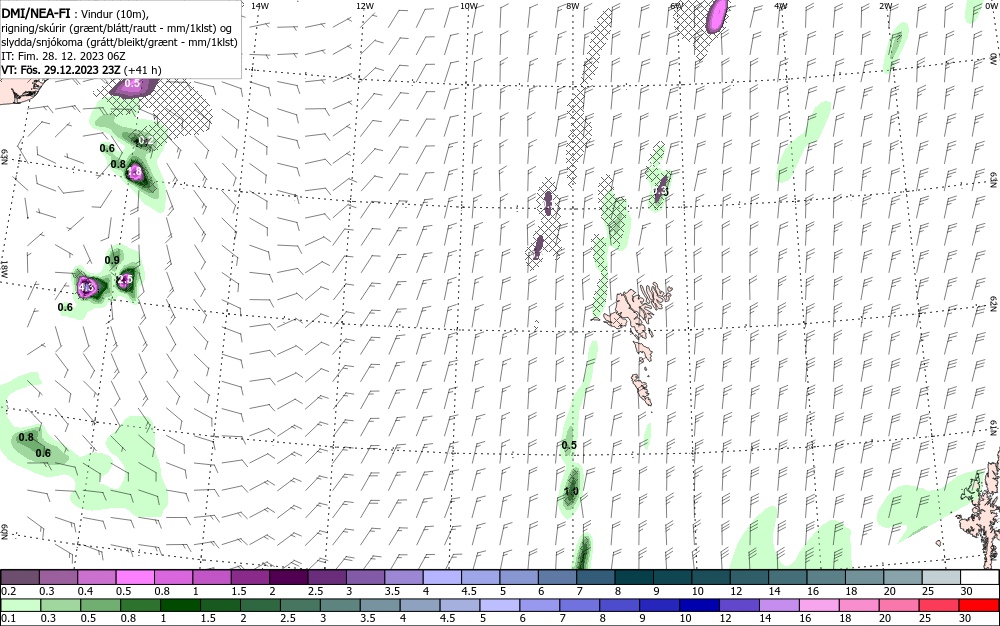The width and height of the screenshot is (1000, 626).
Task: Pick the snow legend swatch for 0.3
Action: tap(58, 578)
